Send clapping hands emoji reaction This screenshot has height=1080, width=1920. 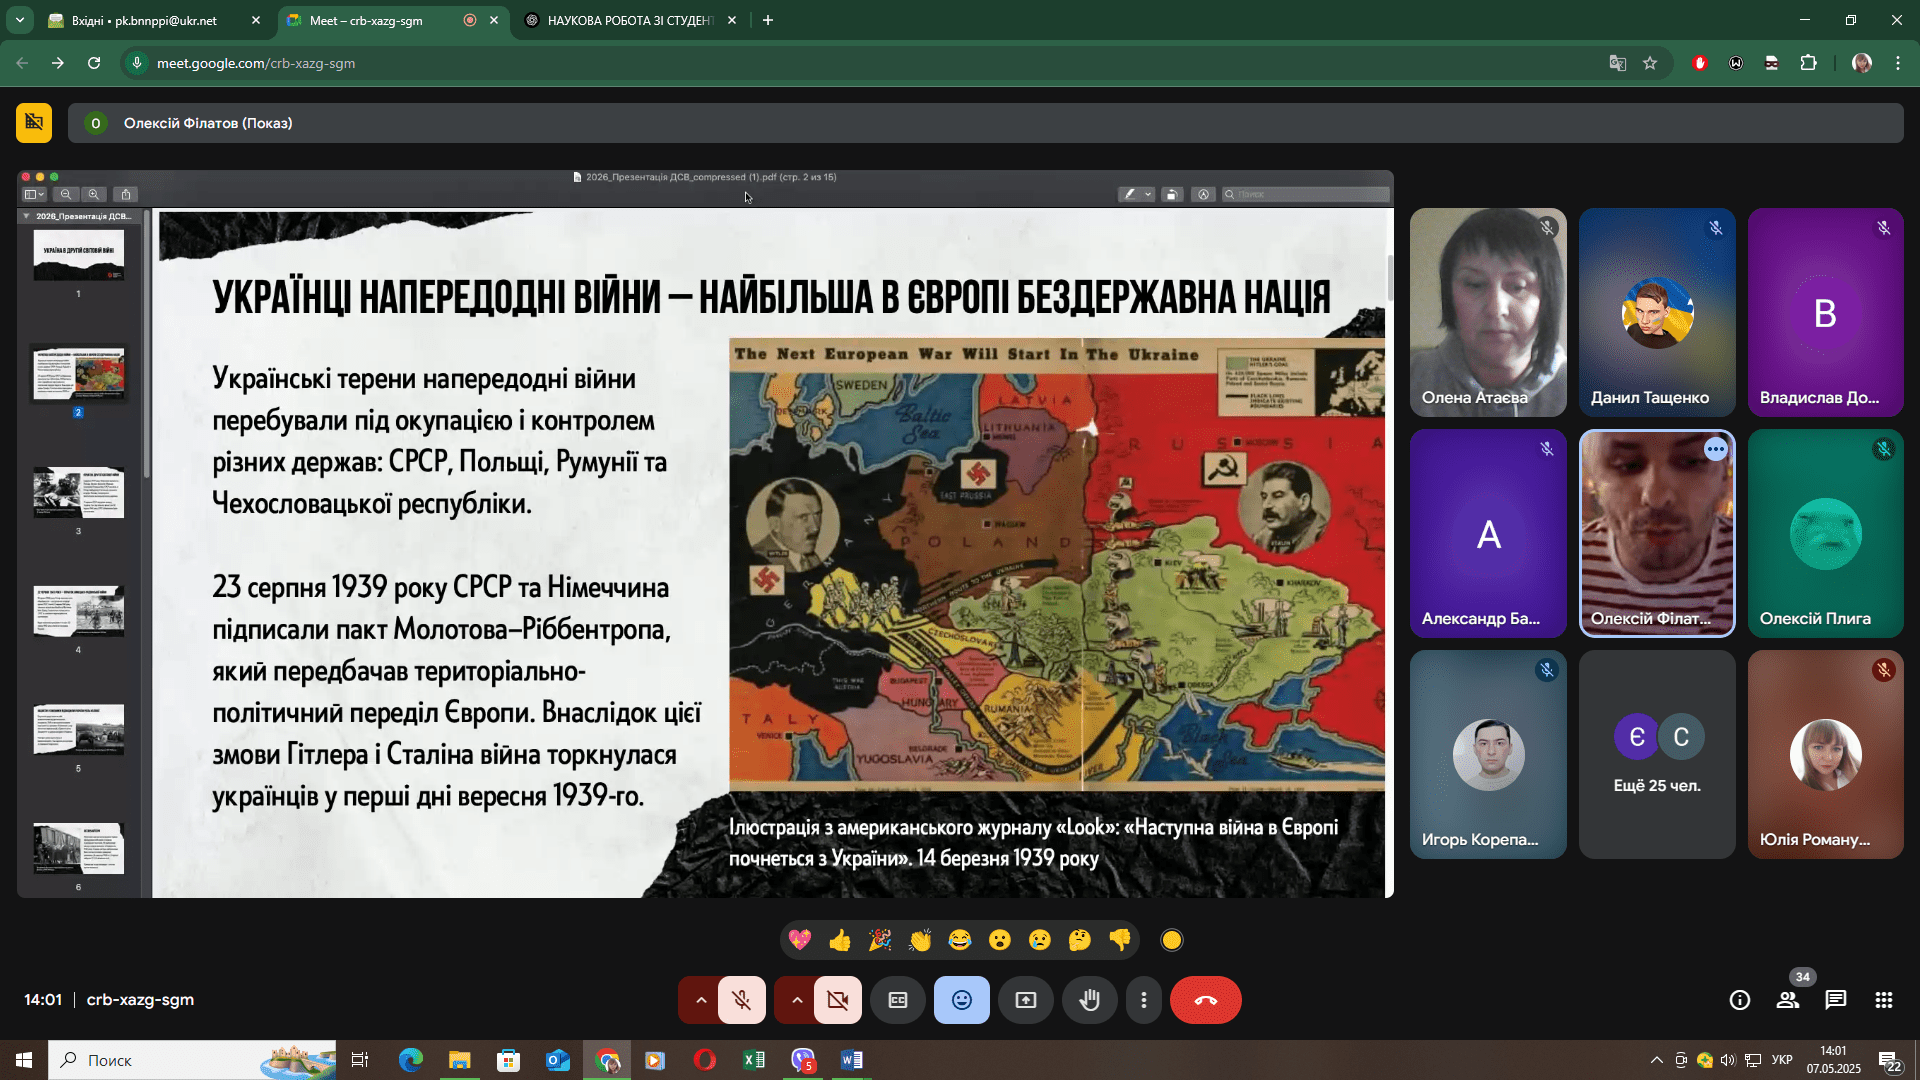[920, 940]
